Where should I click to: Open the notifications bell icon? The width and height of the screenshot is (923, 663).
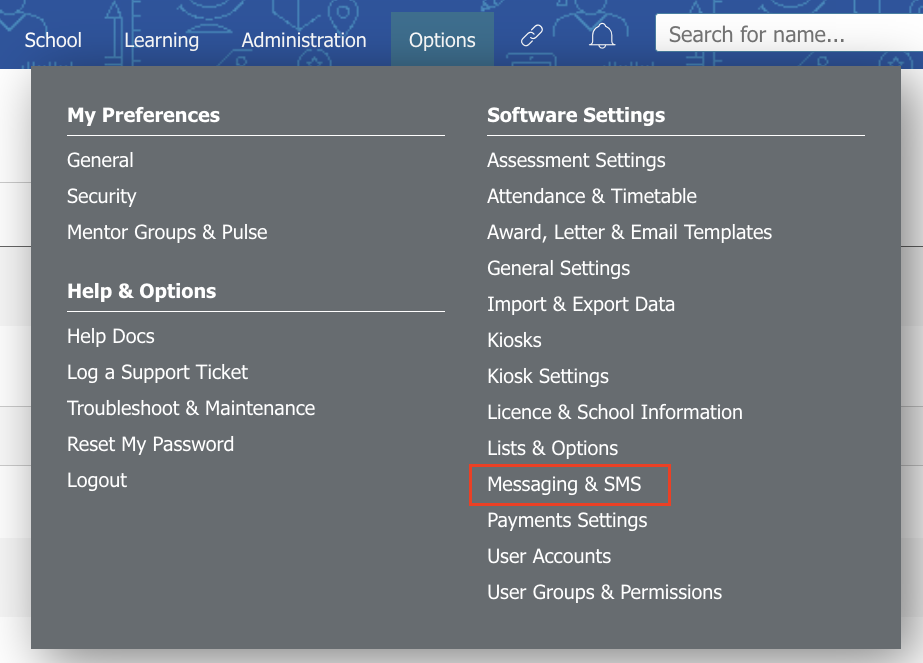[x=602, y=37]
